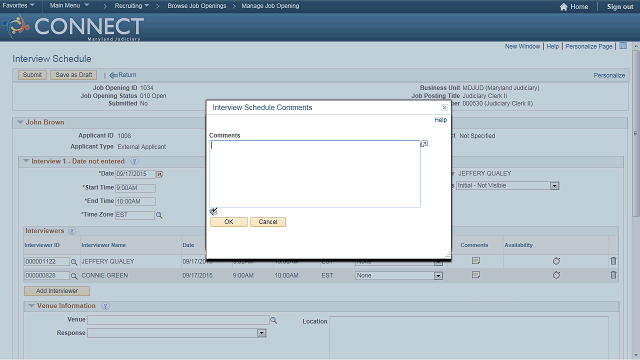Collapse the Interview 1 section
The height and width of the screenshot is (360, 640).
pos(26,161)
